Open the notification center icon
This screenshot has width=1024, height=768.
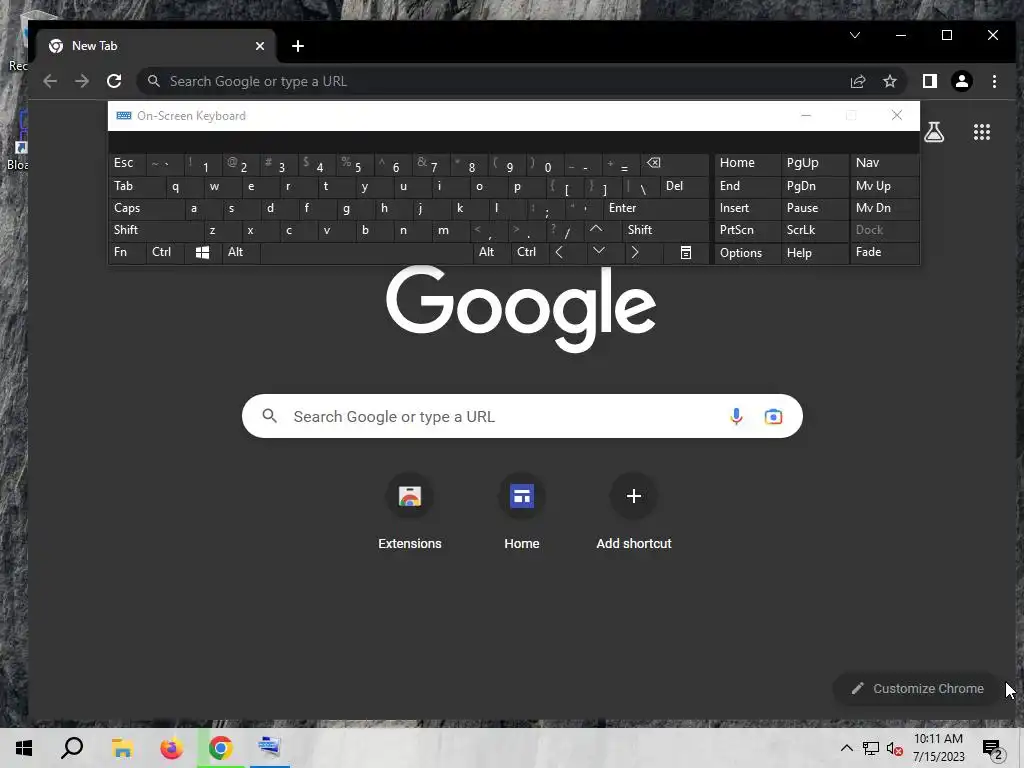click(x=992, y=748)
